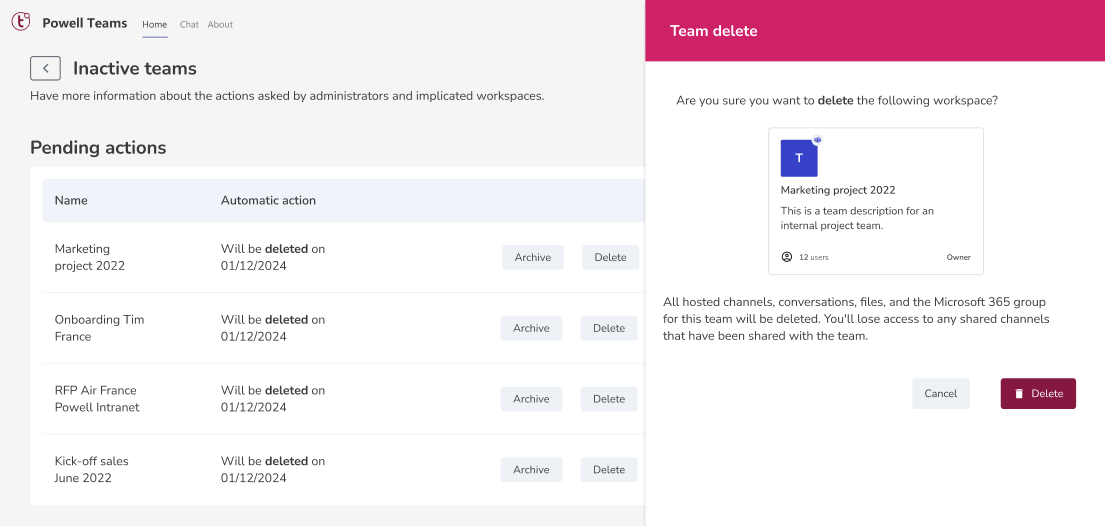Archive RFP Air France Powell Intranet
The height and width of the screenshot is (526, 1105).
coord(531,399)
